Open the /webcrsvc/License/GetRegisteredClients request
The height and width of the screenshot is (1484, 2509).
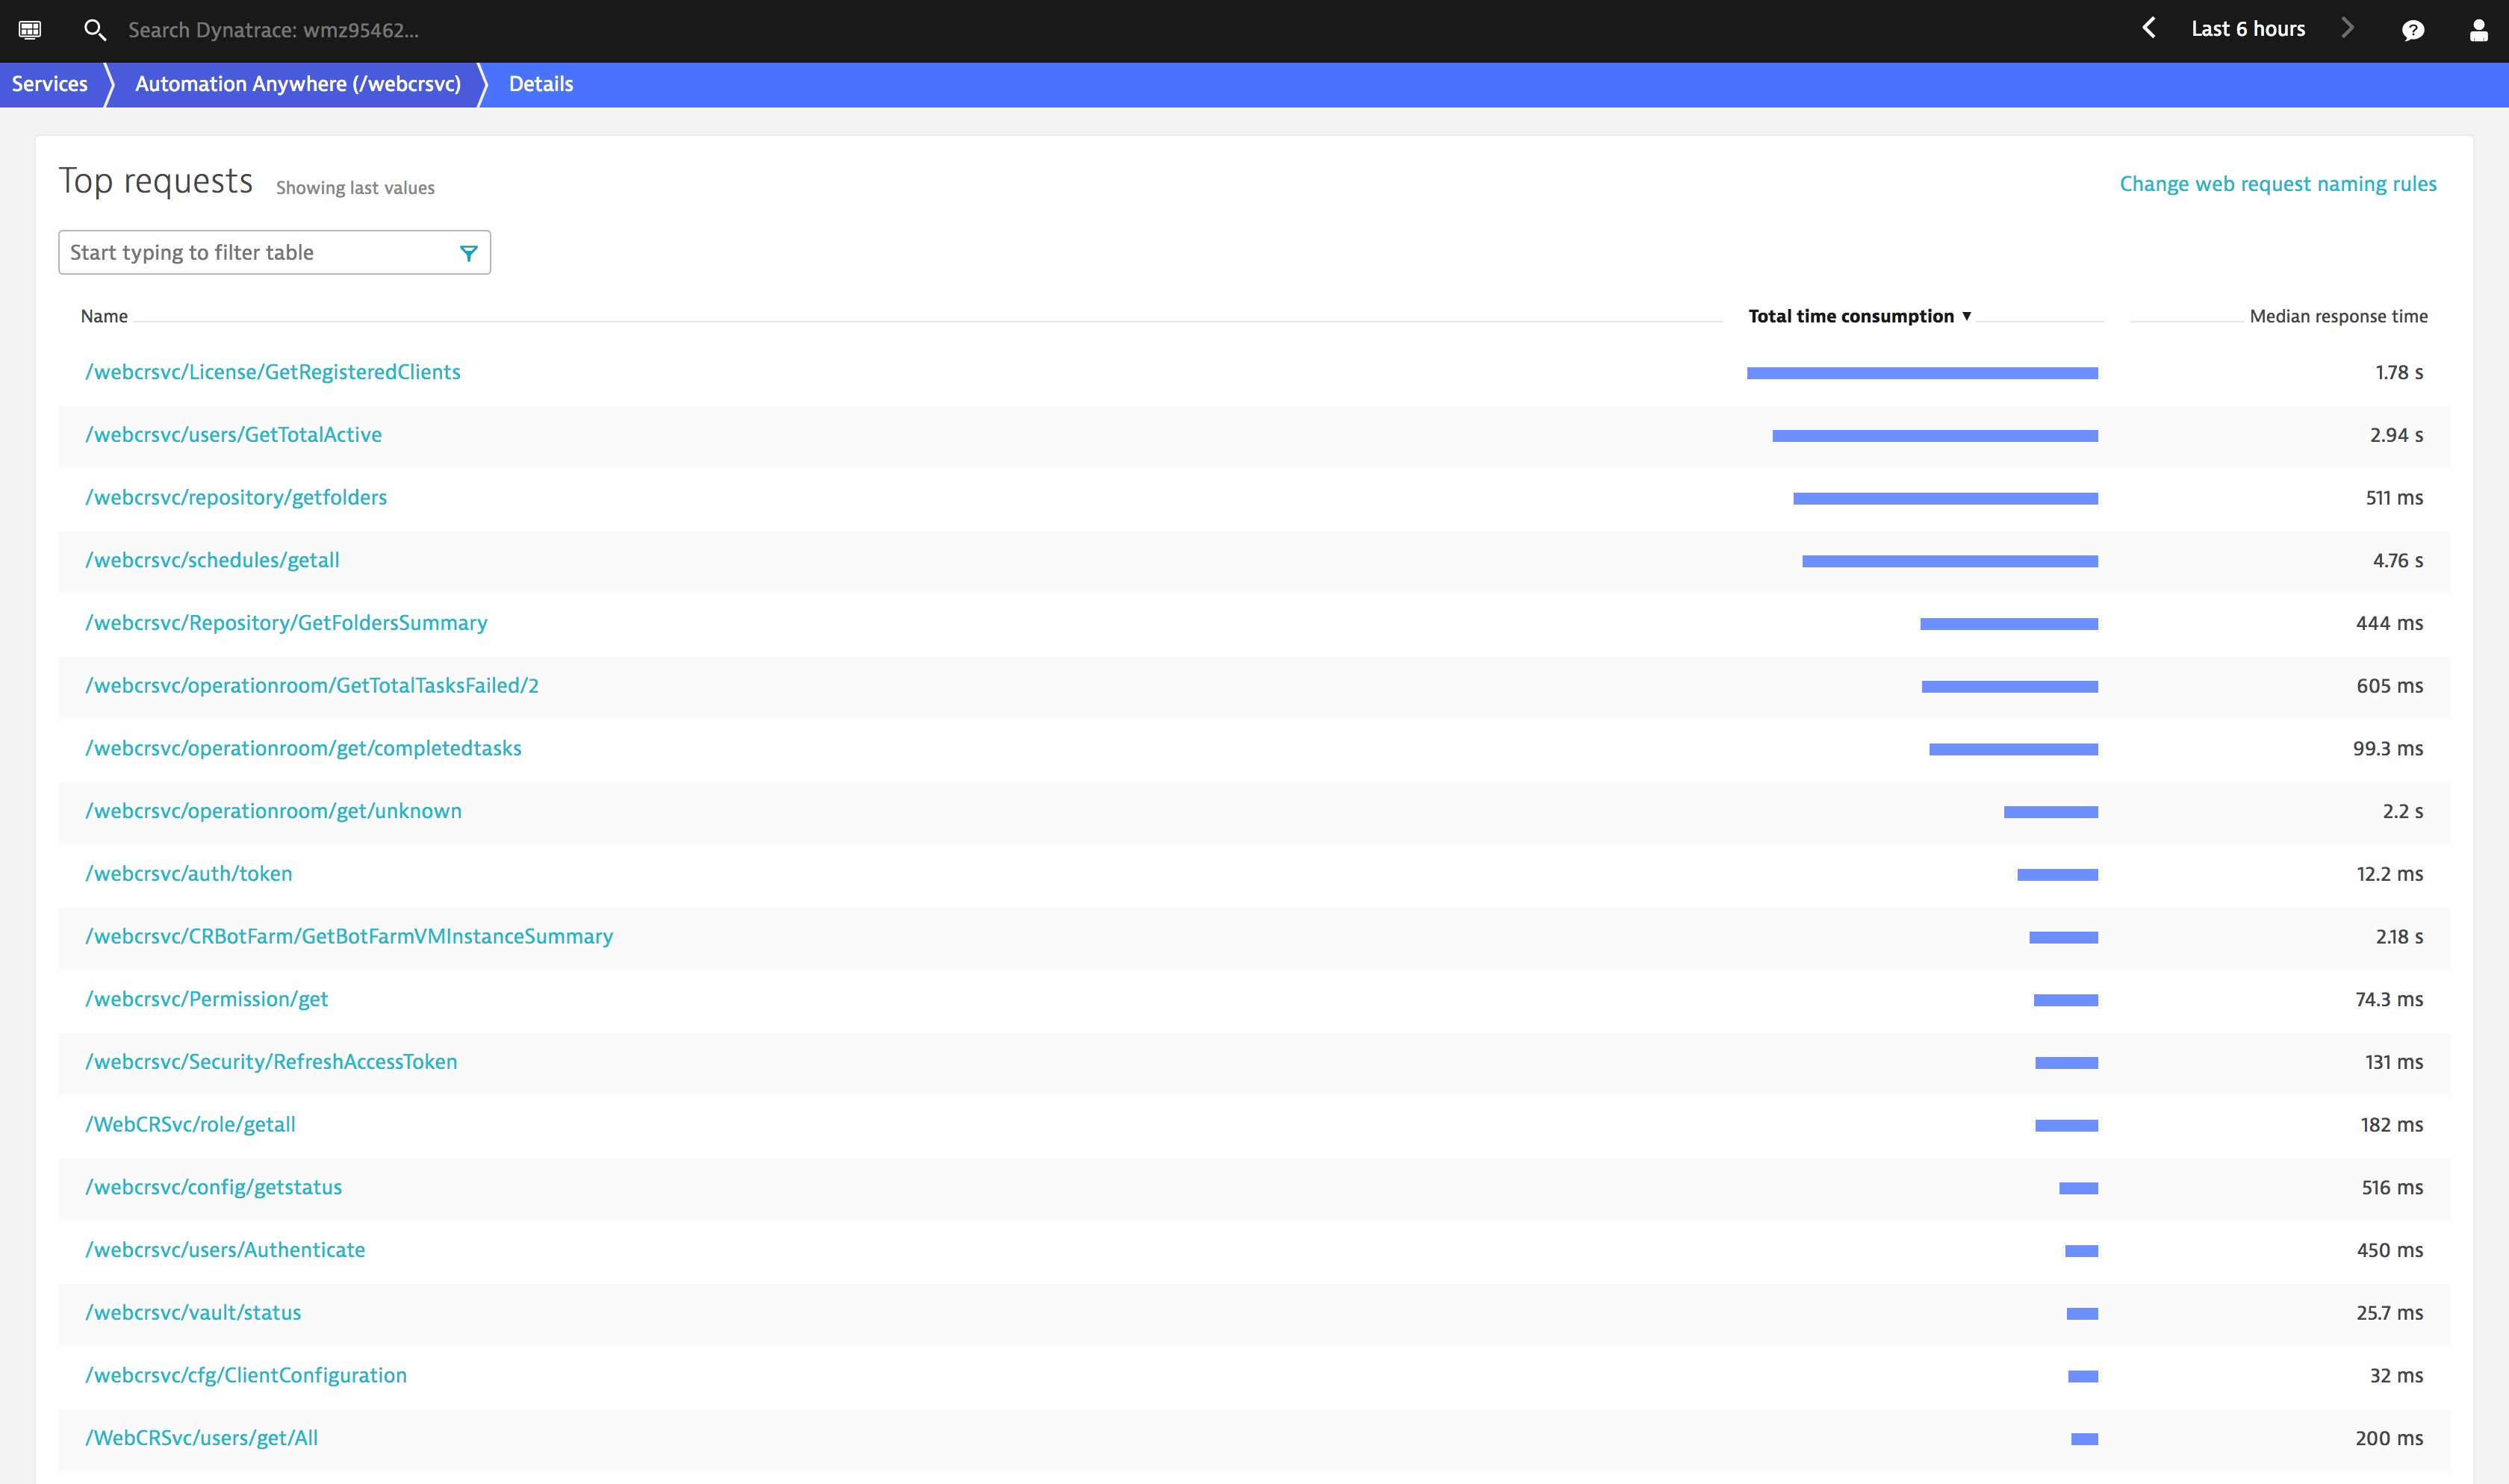272,371
